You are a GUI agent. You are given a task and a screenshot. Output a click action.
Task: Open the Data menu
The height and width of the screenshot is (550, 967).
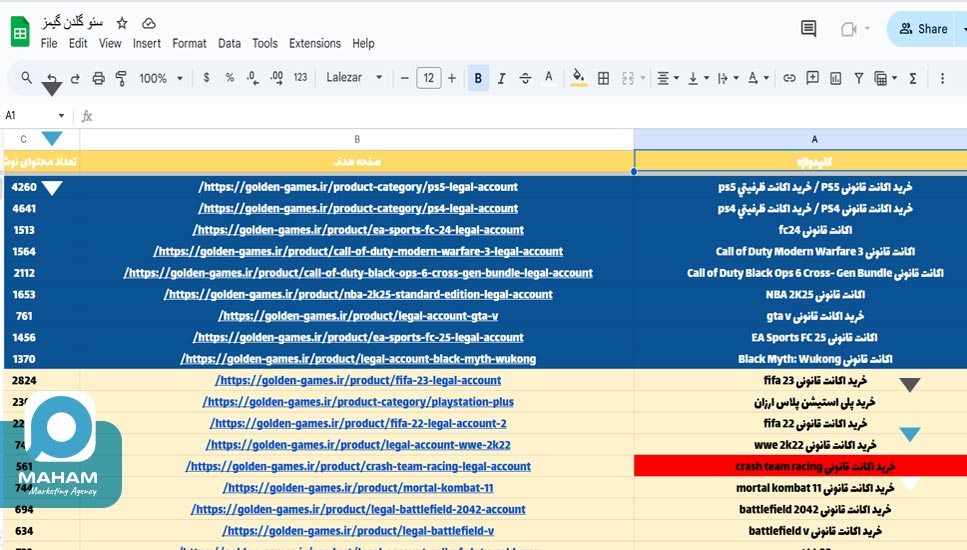click(x=229, y=43)
